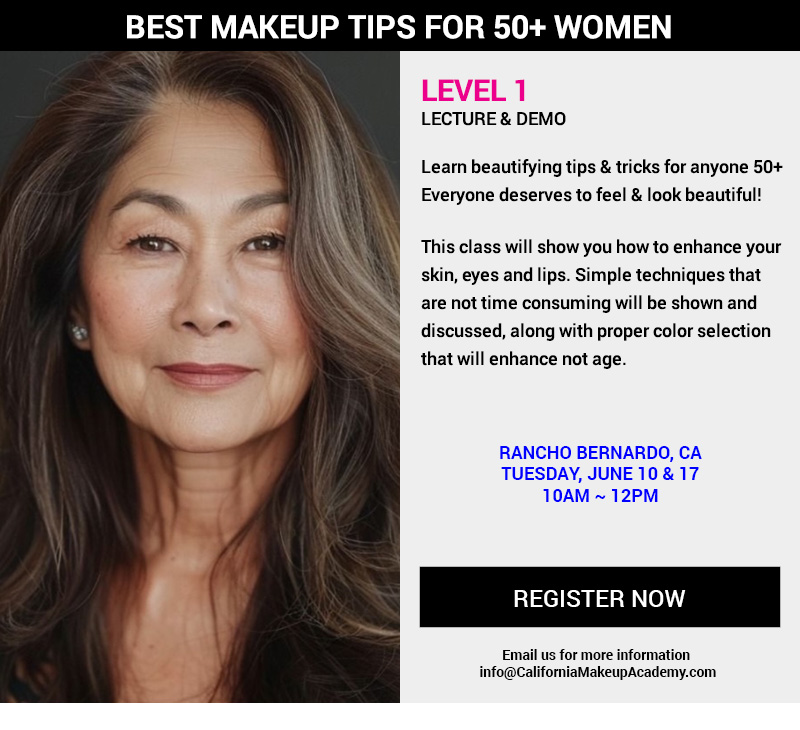The image size is (800, 730).
Task: Click the REGISTER NOW button
Action: pos(599,597)
